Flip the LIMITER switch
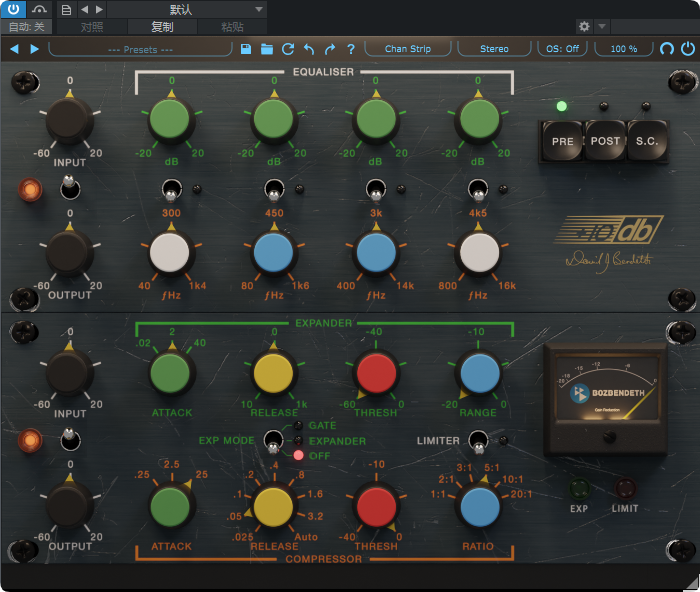This screenshot has width=700, height=592. pyautogui.click(x=479, y=441)
